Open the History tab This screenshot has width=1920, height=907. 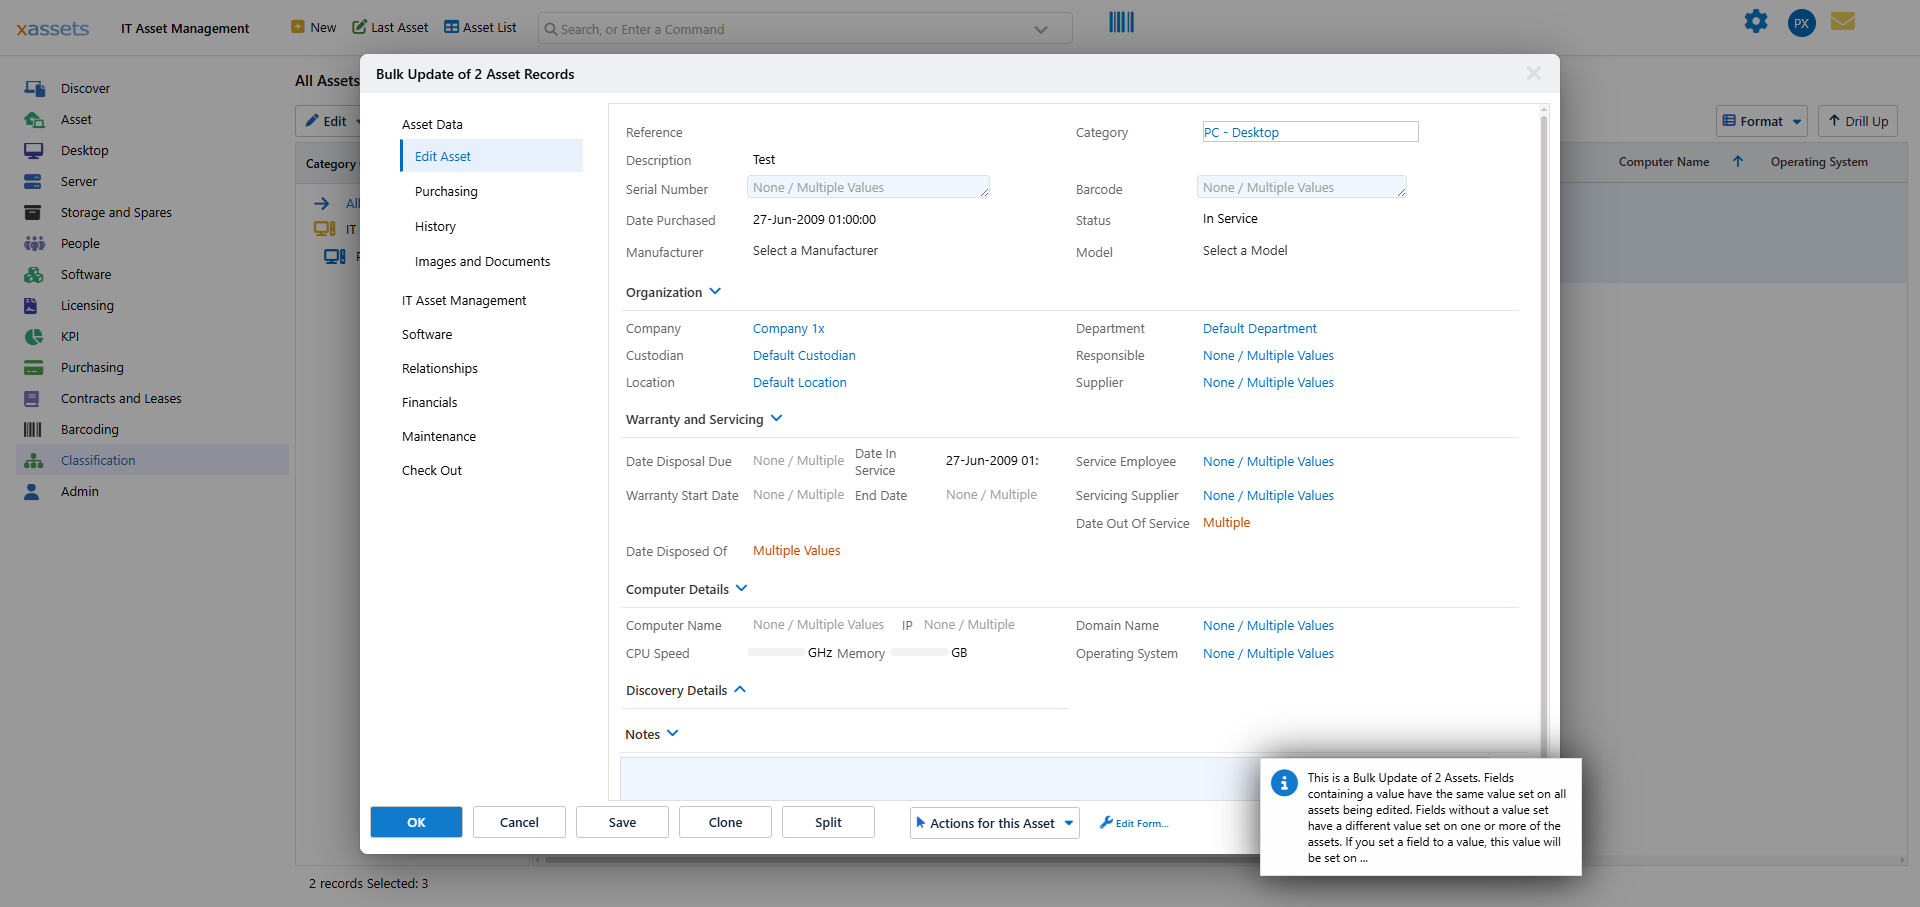435,226
